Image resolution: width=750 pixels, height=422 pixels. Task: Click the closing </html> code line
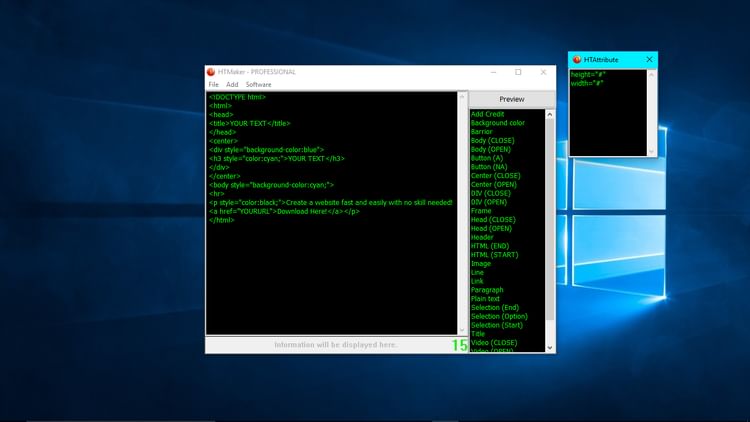(221, 220)
